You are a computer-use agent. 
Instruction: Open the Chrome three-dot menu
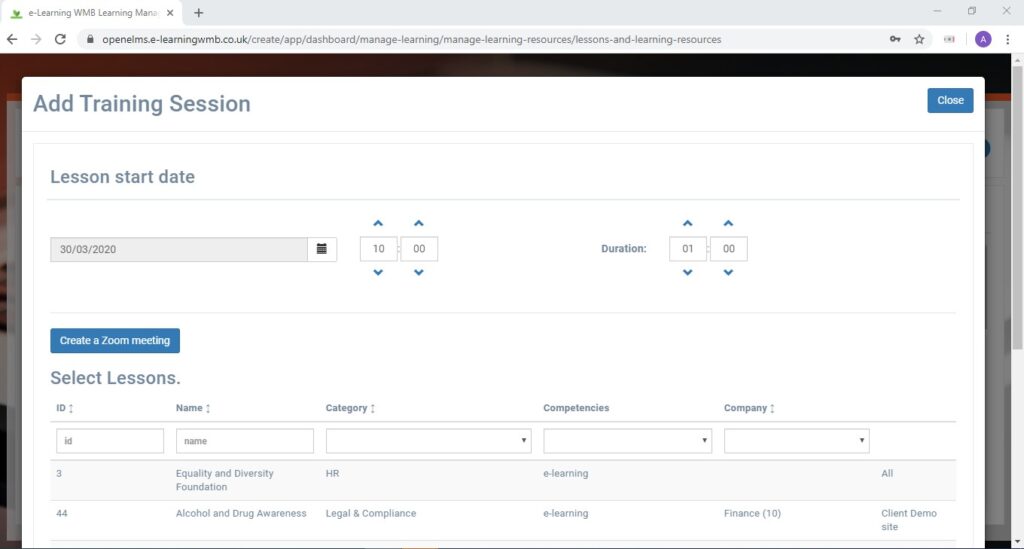point(1008,39)
